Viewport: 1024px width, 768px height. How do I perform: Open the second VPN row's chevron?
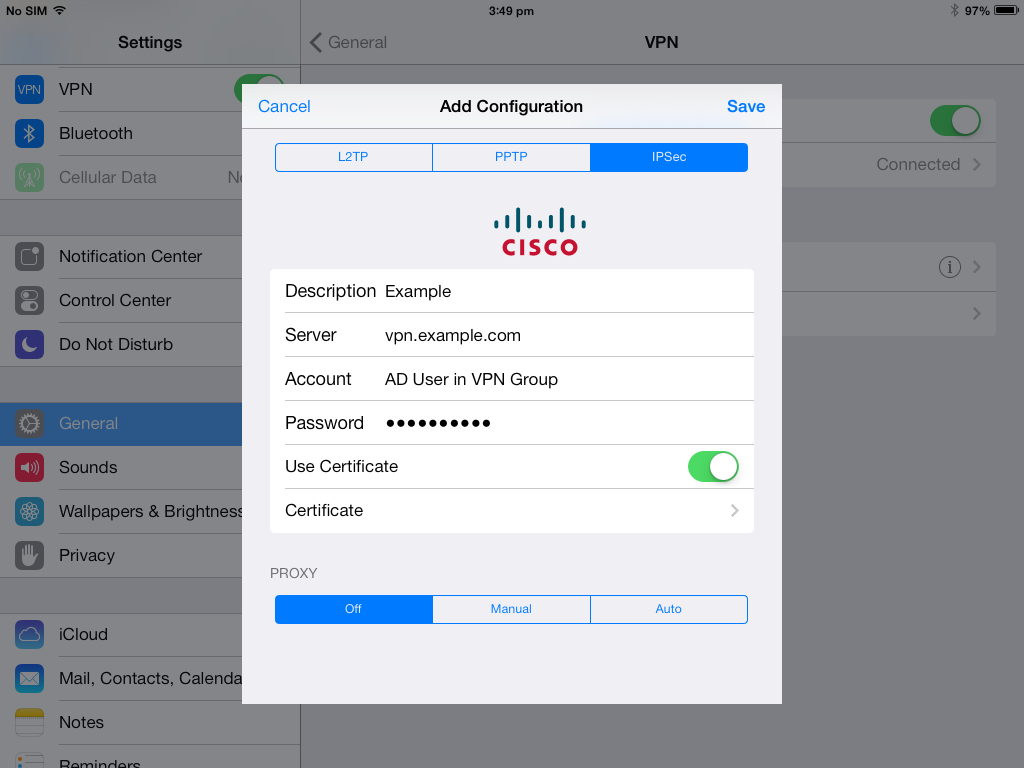click(977, 313)
